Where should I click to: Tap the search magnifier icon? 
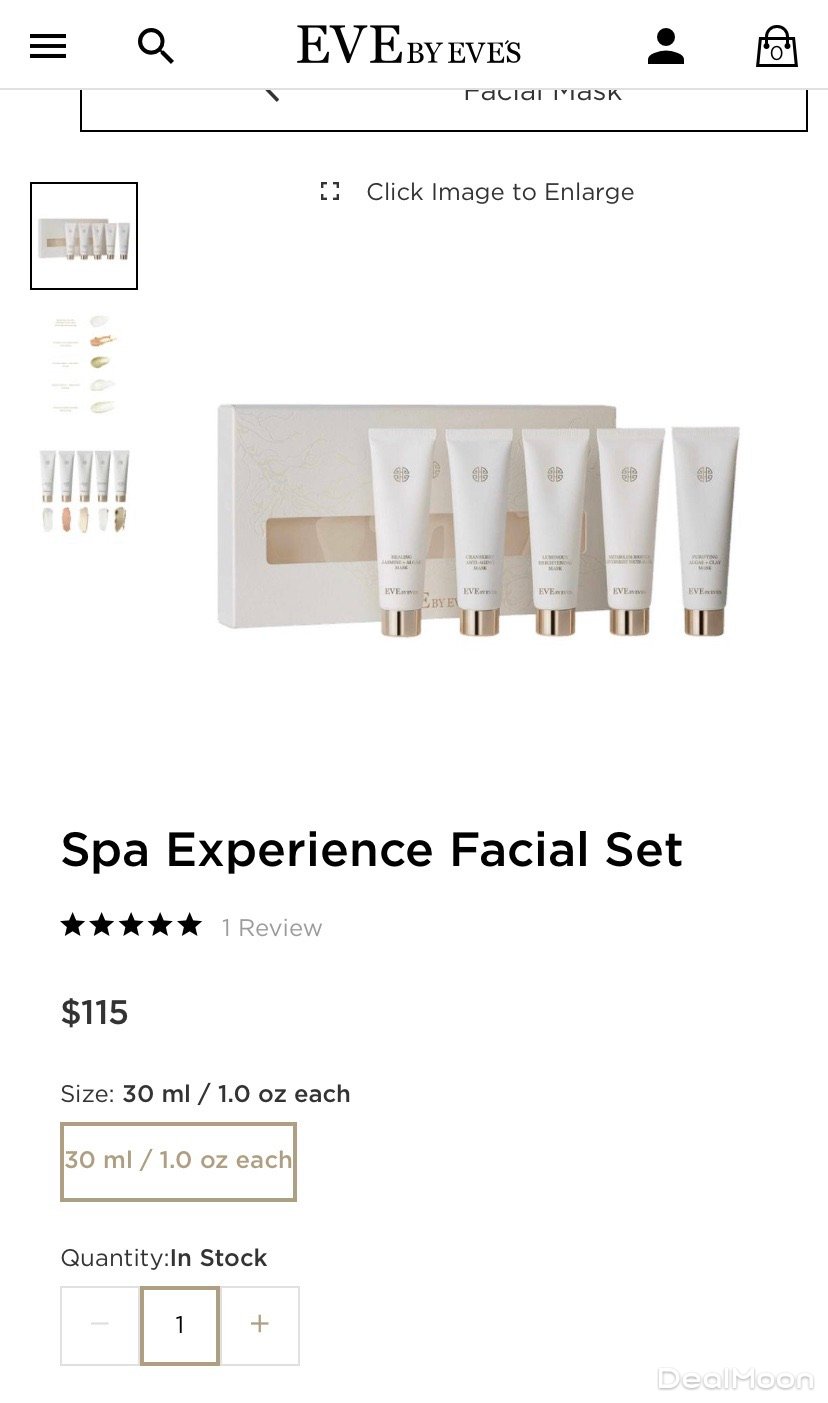156,46
